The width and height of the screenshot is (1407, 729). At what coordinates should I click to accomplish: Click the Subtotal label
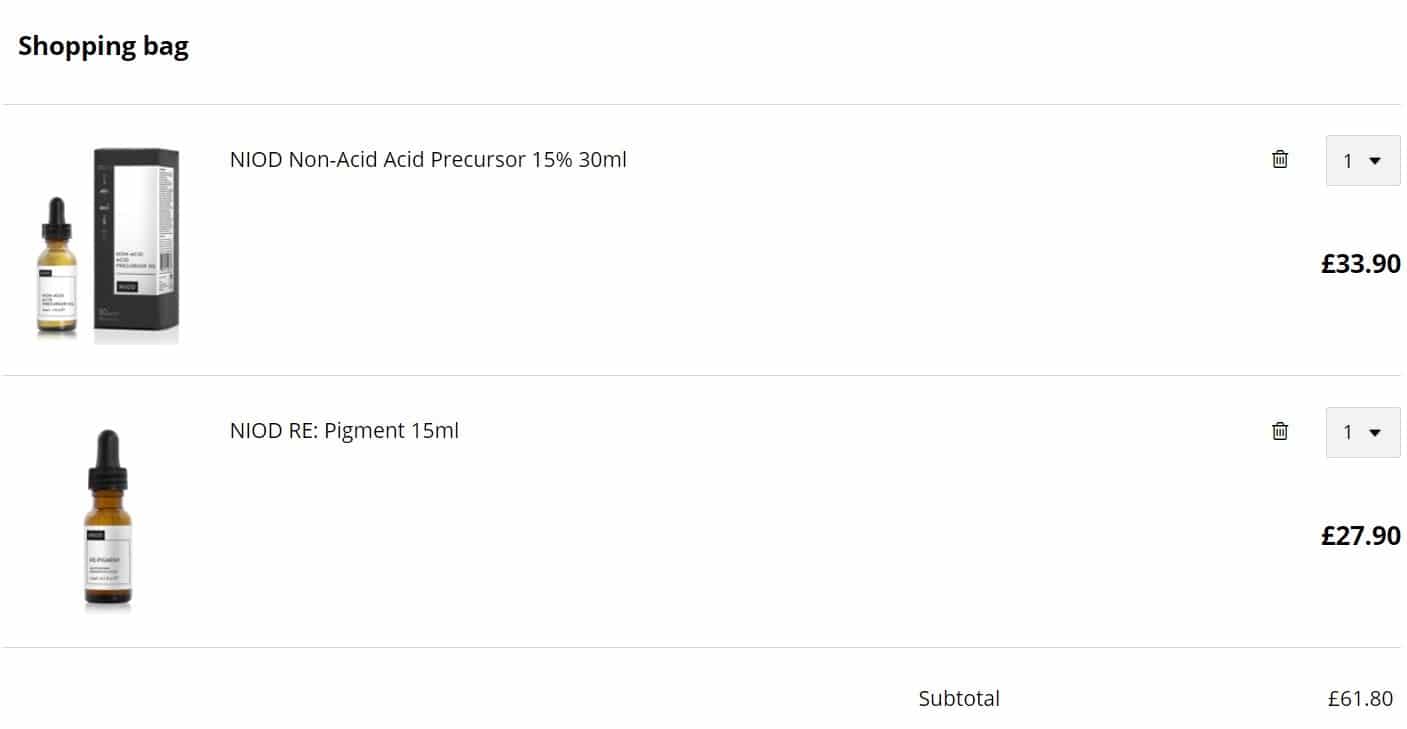959,698
